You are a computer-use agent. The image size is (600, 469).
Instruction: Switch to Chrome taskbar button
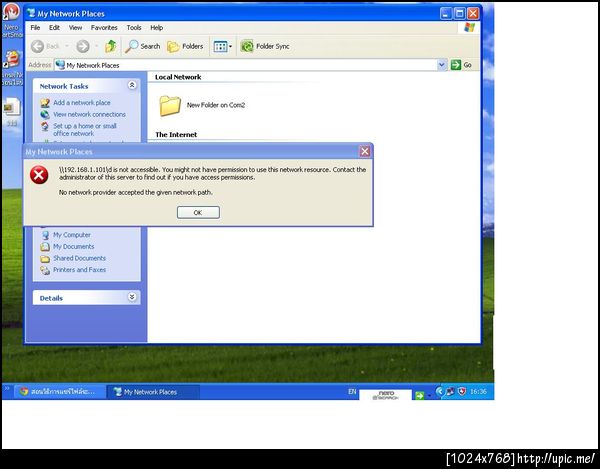[60, 392]
